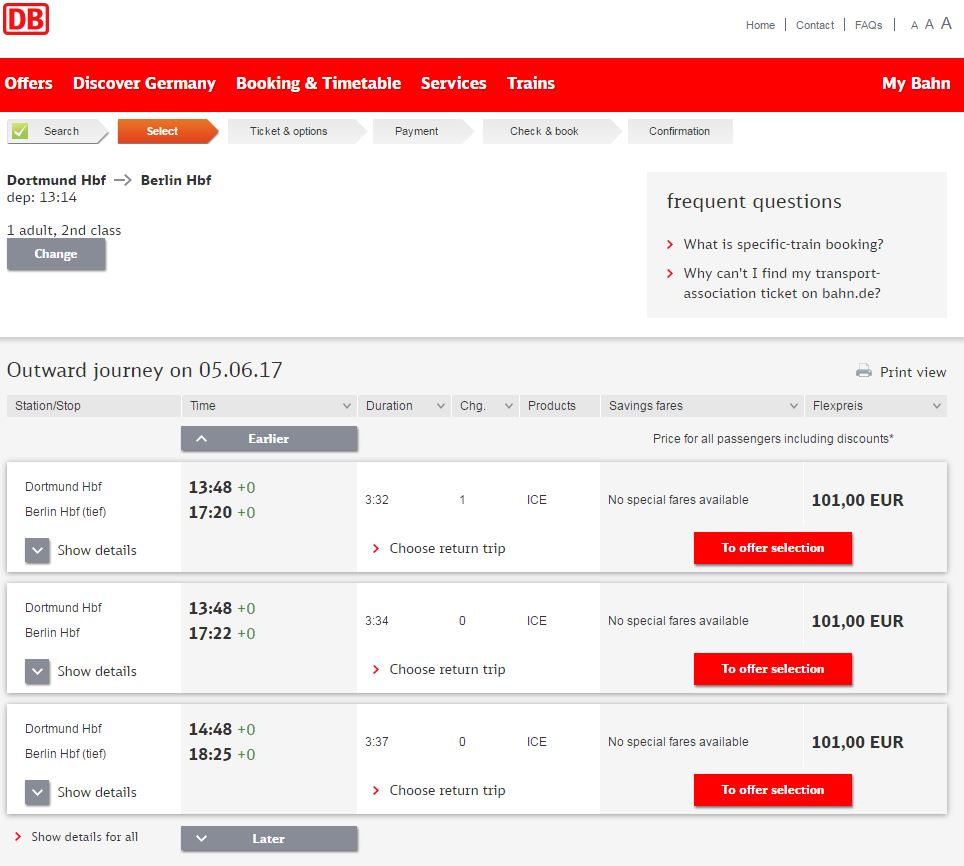Show Earlier connections
The width and height of the screenshot is (964, 866).
click(x=268, y=439)
